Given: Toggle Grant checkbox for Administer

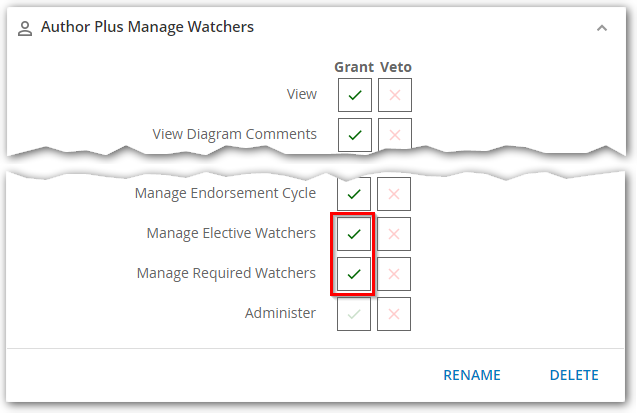Looking at the screenshot, I should pyautogui.click(x=354, y=313).
